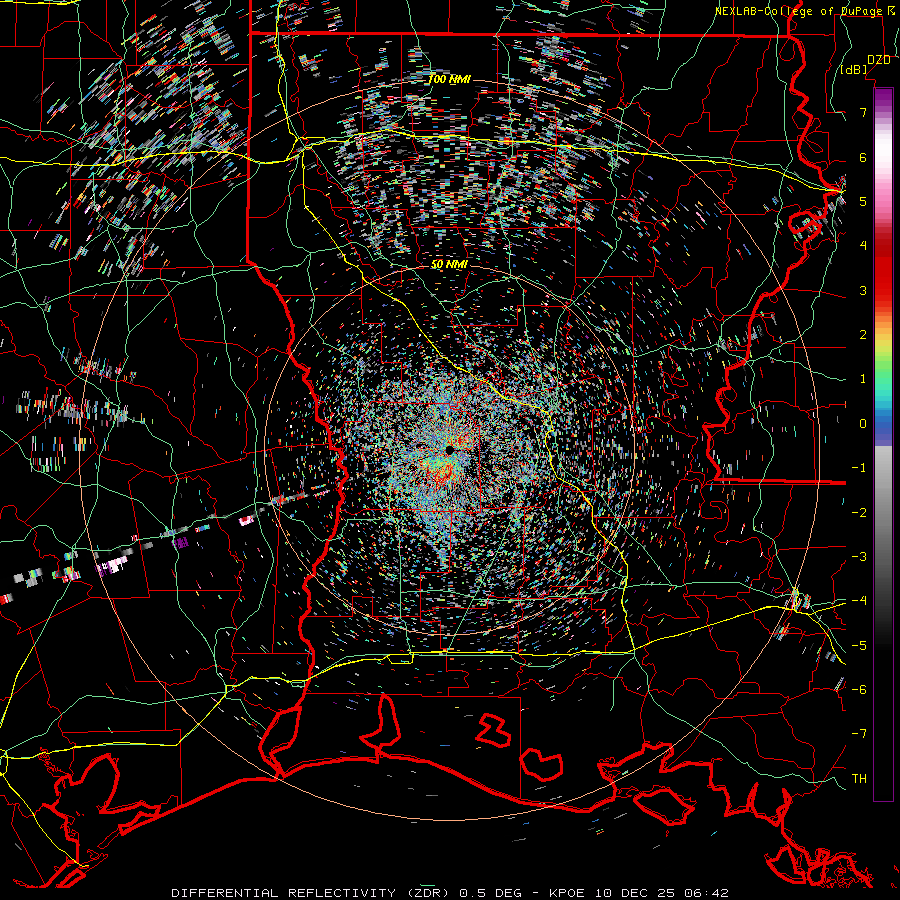This screenshot has width=900, height=900.
Task: Click the "-4" value on the color scale
Action: (859, 601)
